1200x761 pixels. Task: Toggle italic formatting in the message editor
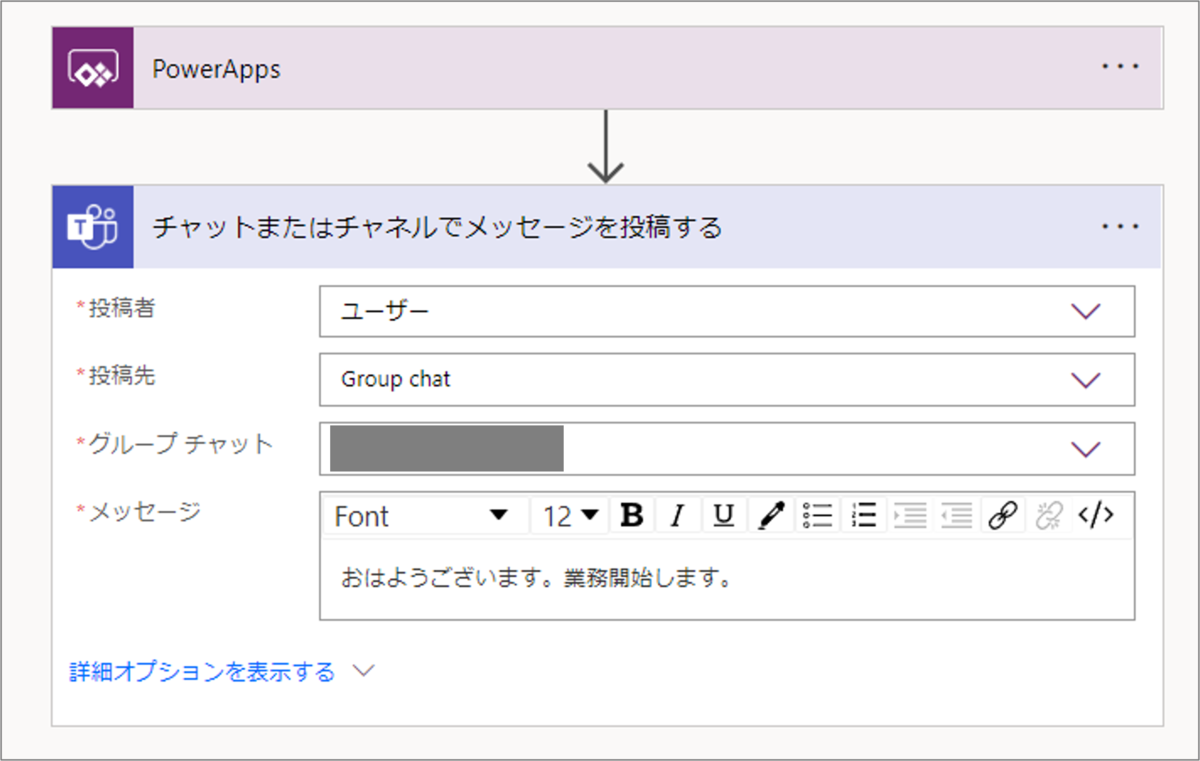click(x=678, y=516)
